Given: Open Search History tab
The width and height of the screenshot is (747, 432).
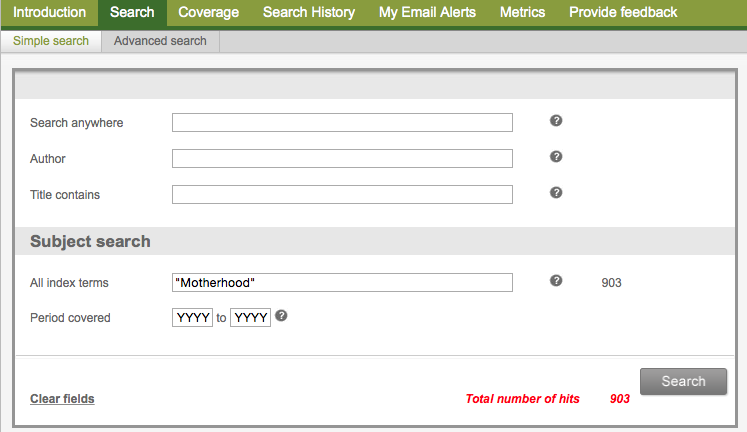Looking at the screenshot, I should click(x=308, y=13).
